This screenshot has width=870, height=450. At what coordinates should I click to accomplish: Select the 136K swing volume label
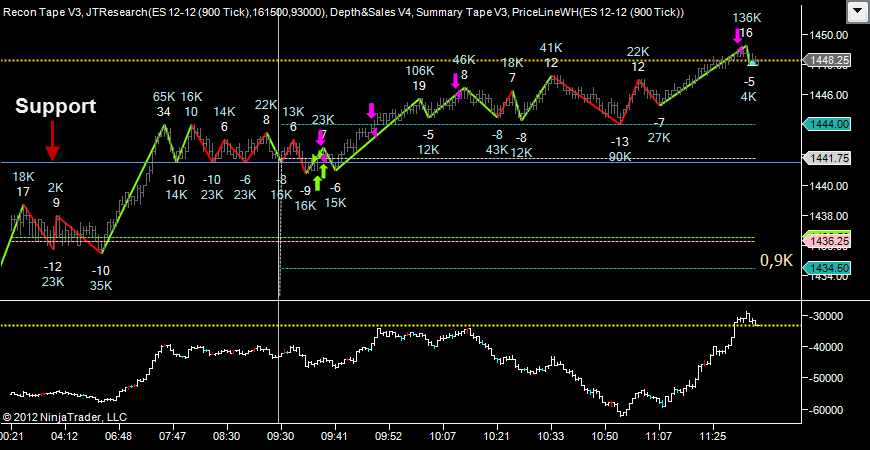coord(747,18)
